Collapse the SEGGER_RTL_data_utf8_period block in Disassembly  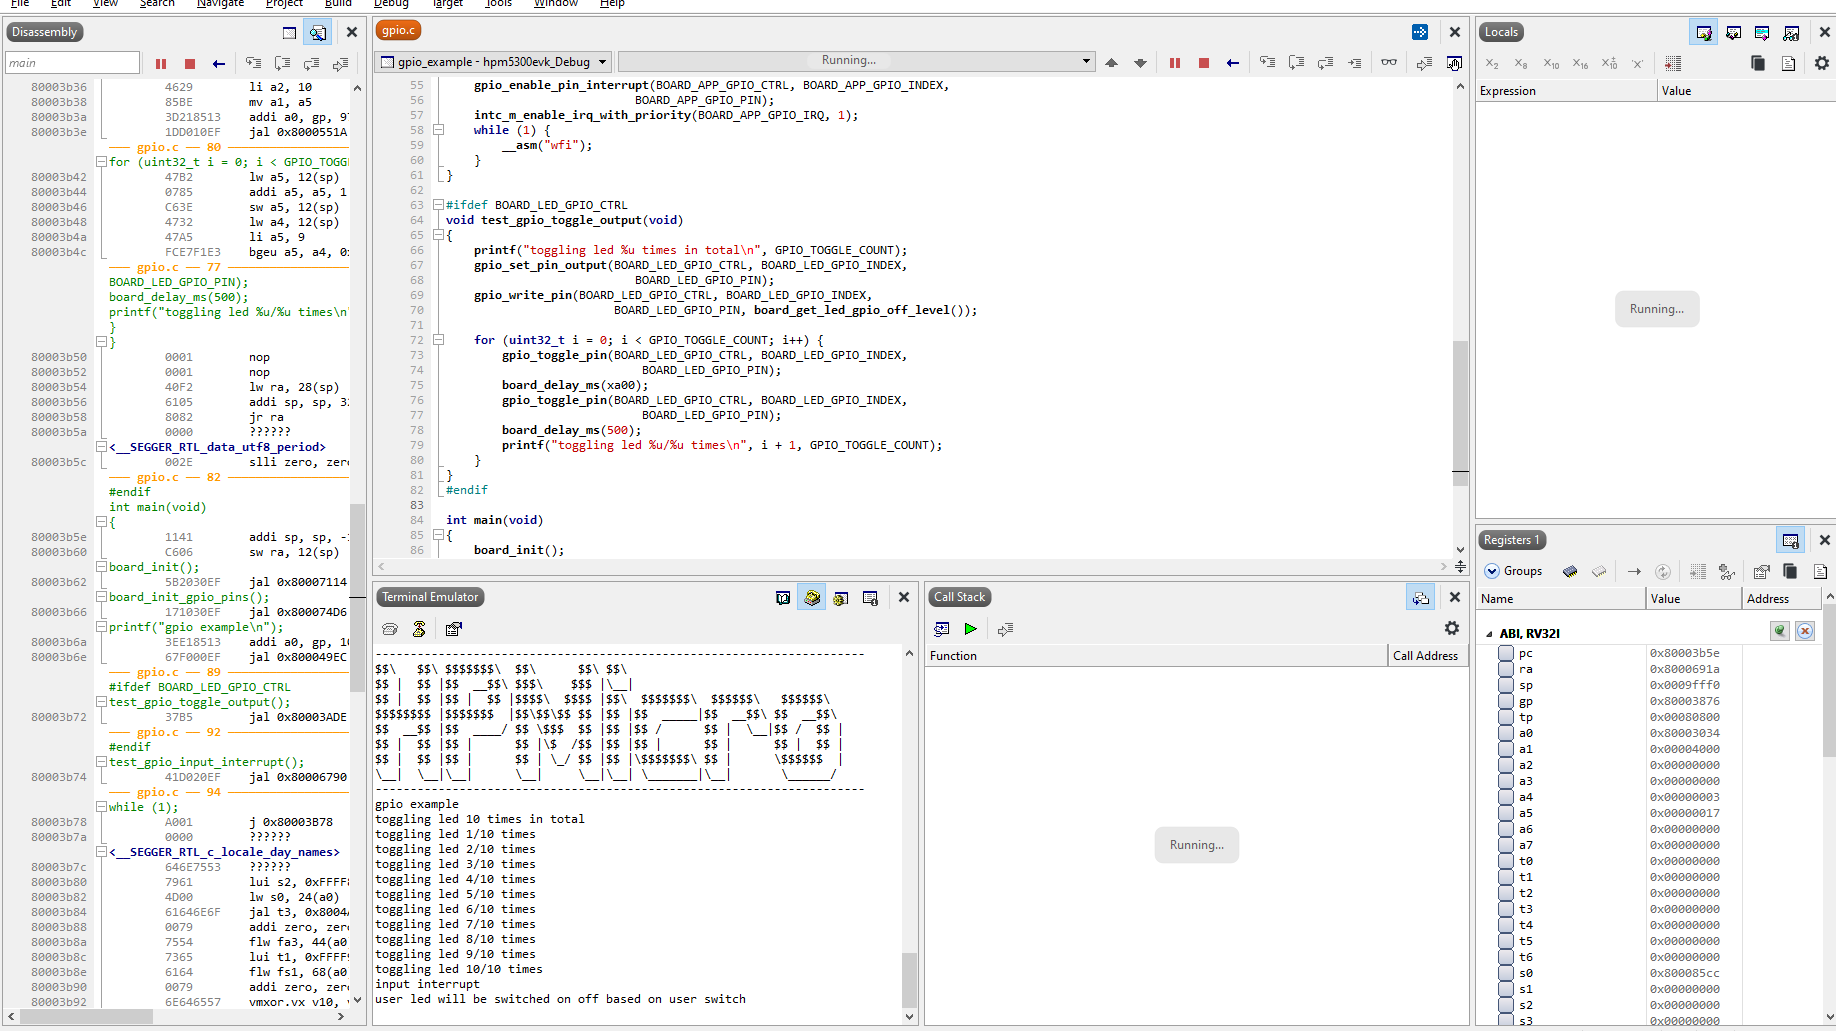[101, 447]
